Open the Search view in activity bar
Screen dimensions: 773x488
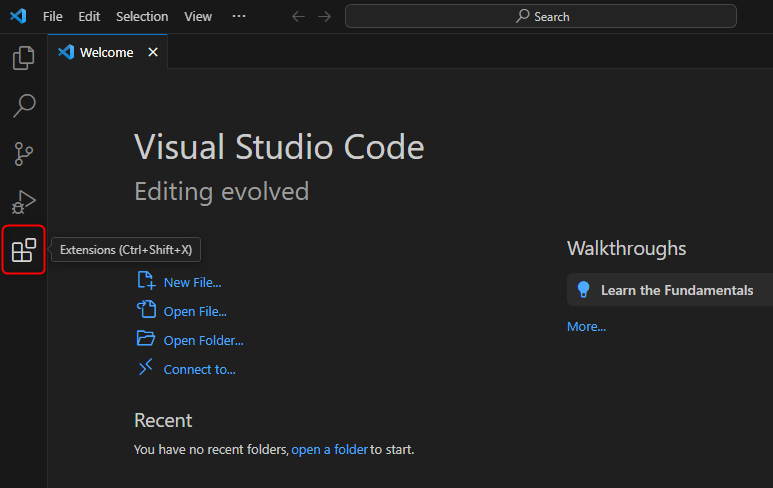23,105
